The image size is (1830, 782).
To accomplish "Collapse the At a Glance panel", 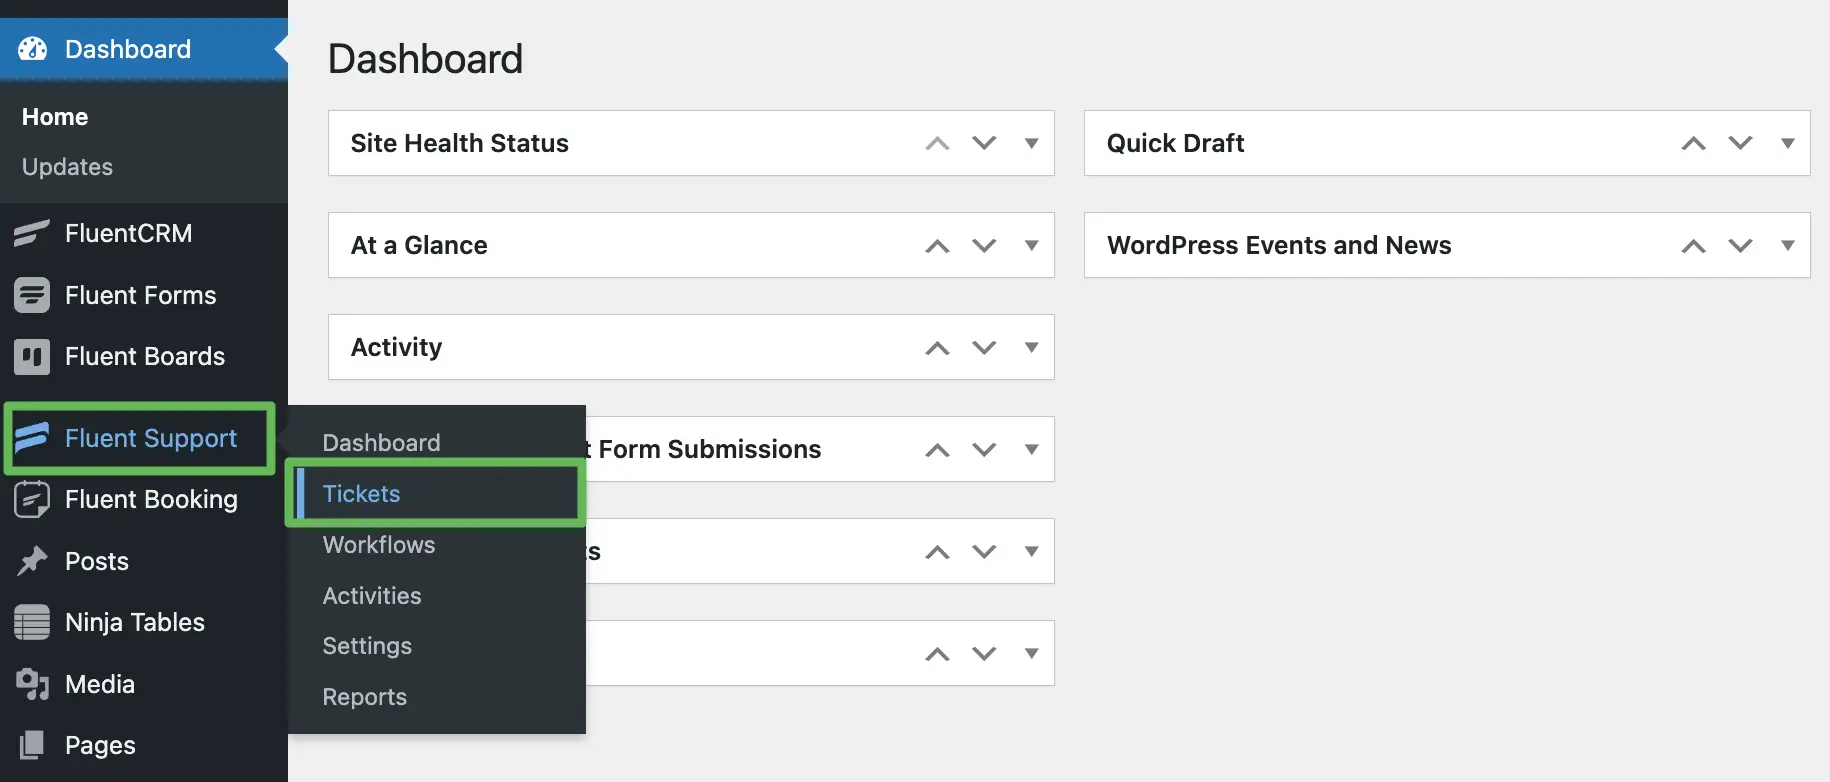I will pos(1031,245).
